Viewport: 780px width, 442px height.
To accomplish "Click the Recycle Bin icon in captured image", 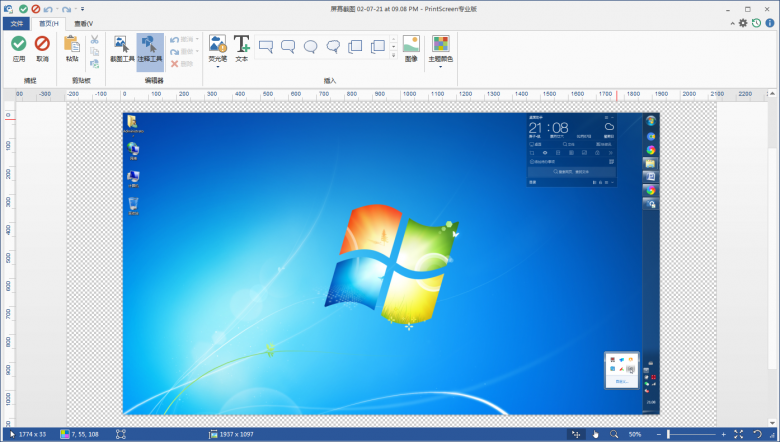I will [133, 205].
